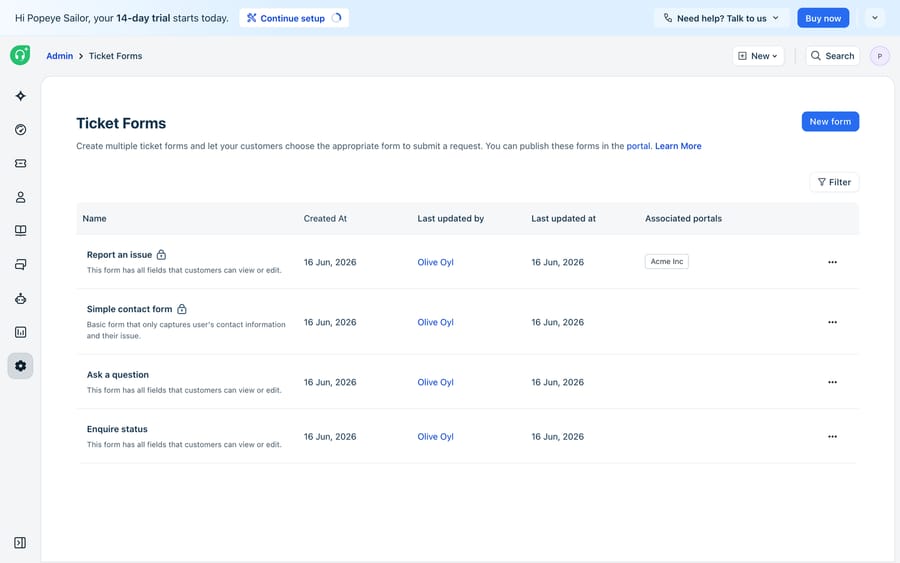Click the Acme Inc portal tag

666,262
